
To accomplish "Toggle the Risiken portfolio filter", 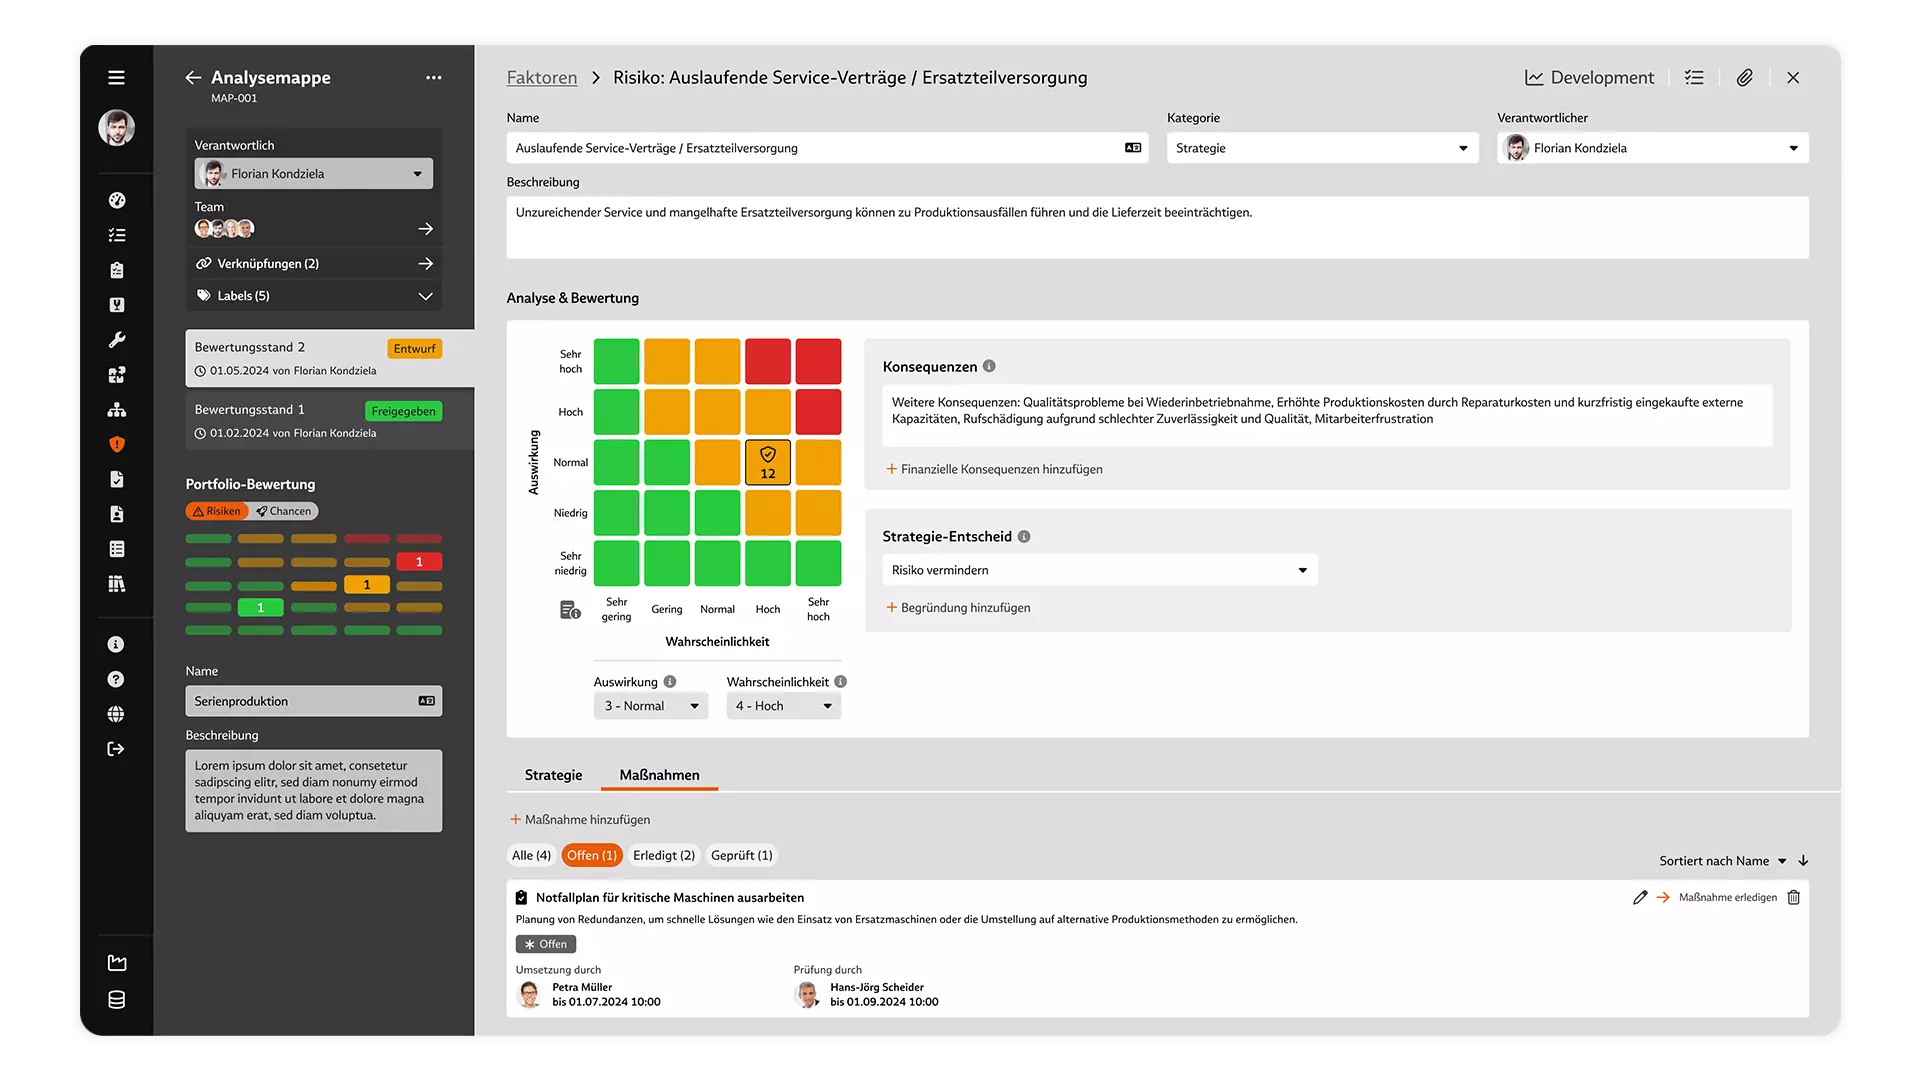I will point(217,511).
